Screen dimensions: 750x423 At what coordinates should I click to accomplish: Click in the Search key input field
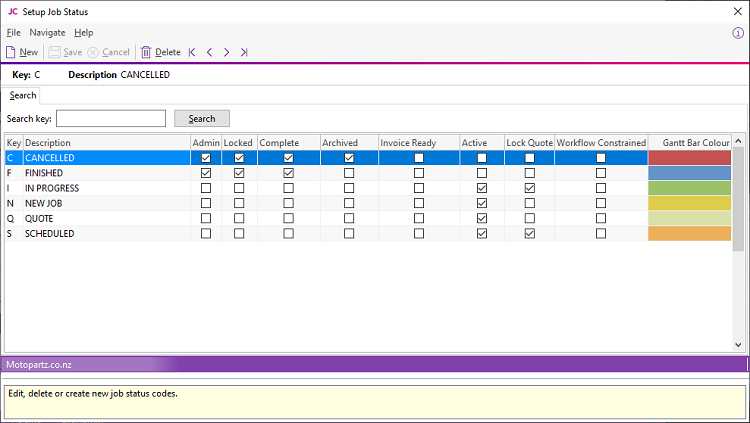pos(111,119)
